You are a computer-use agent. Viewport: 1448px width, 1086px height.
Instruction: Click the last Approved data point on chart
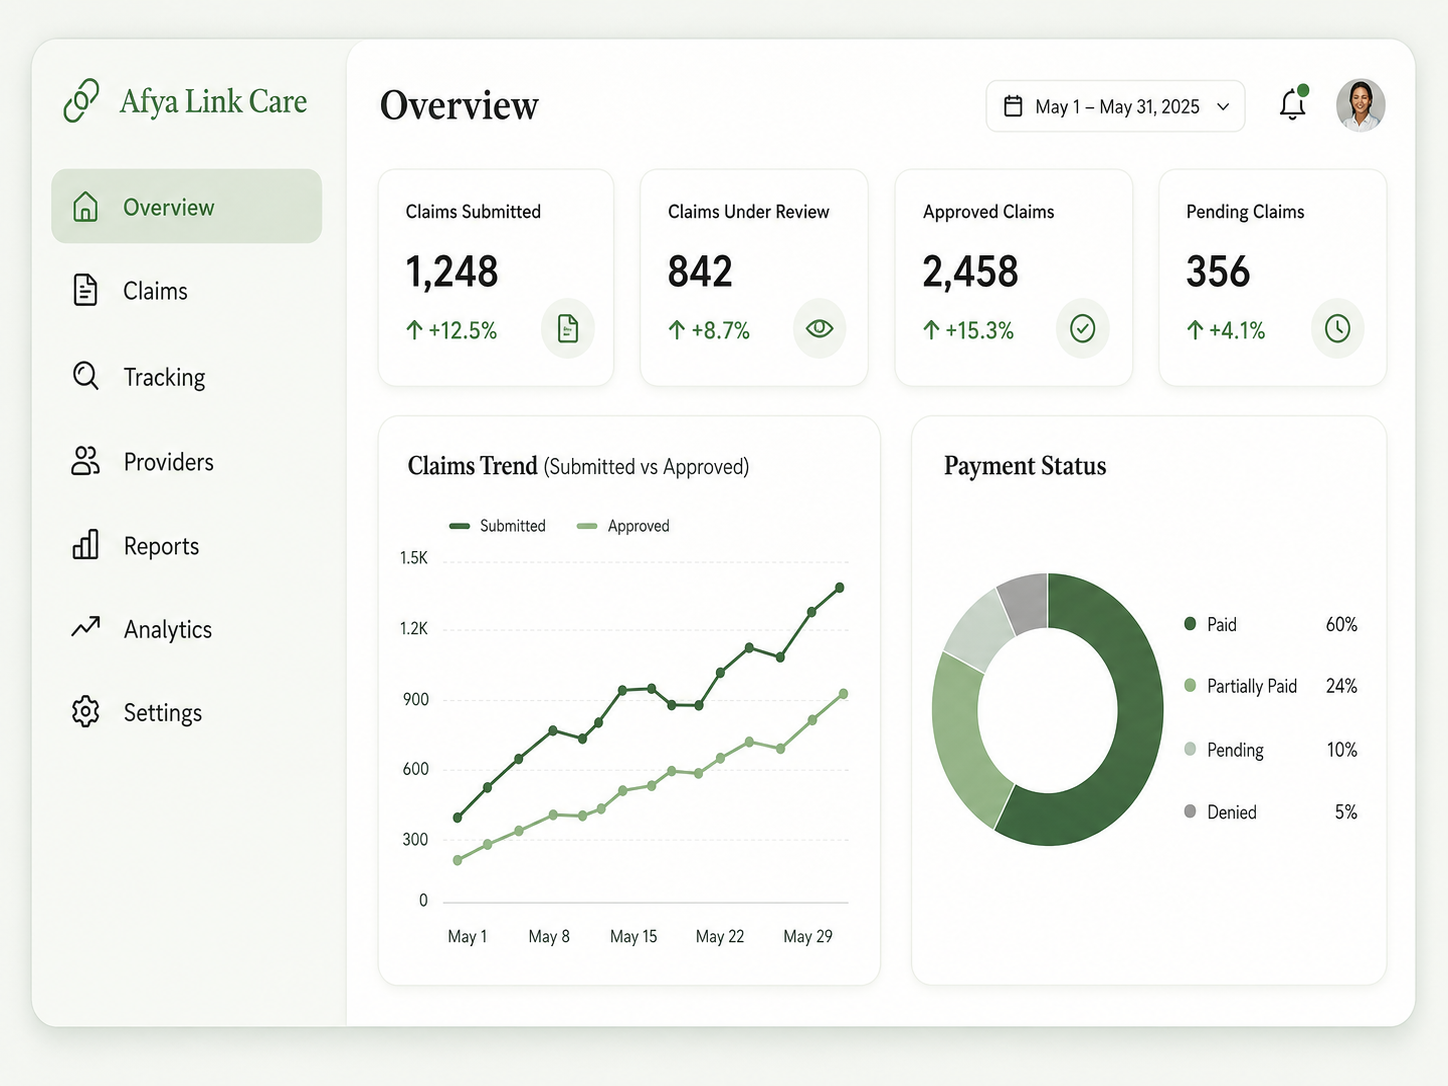843,693
